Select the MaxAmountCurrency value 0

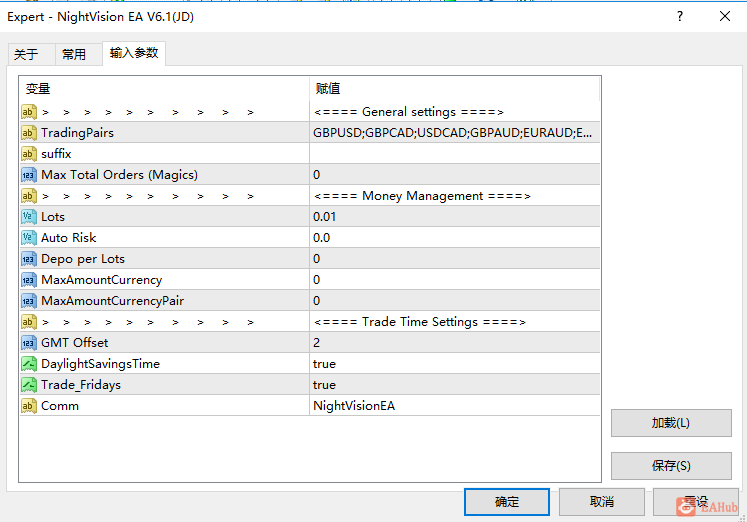[454, 280]
